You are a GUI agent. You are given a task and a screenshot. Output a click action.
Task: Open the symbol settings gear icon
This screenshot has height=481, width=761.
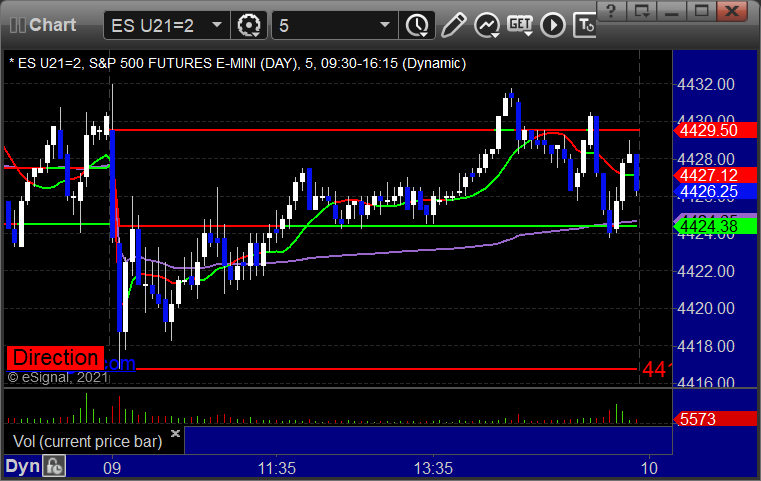tap(248, 25)
